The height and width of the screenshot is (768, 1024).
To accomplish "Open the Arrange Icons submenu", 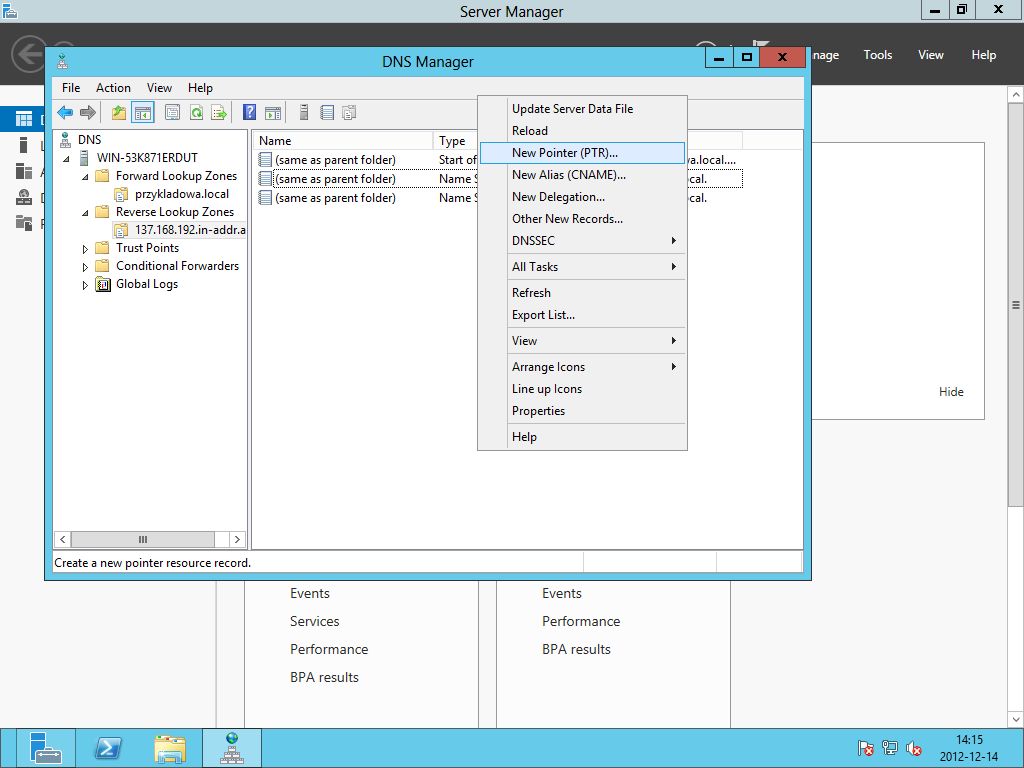I will pyautogui.click(x=583, y=366).
